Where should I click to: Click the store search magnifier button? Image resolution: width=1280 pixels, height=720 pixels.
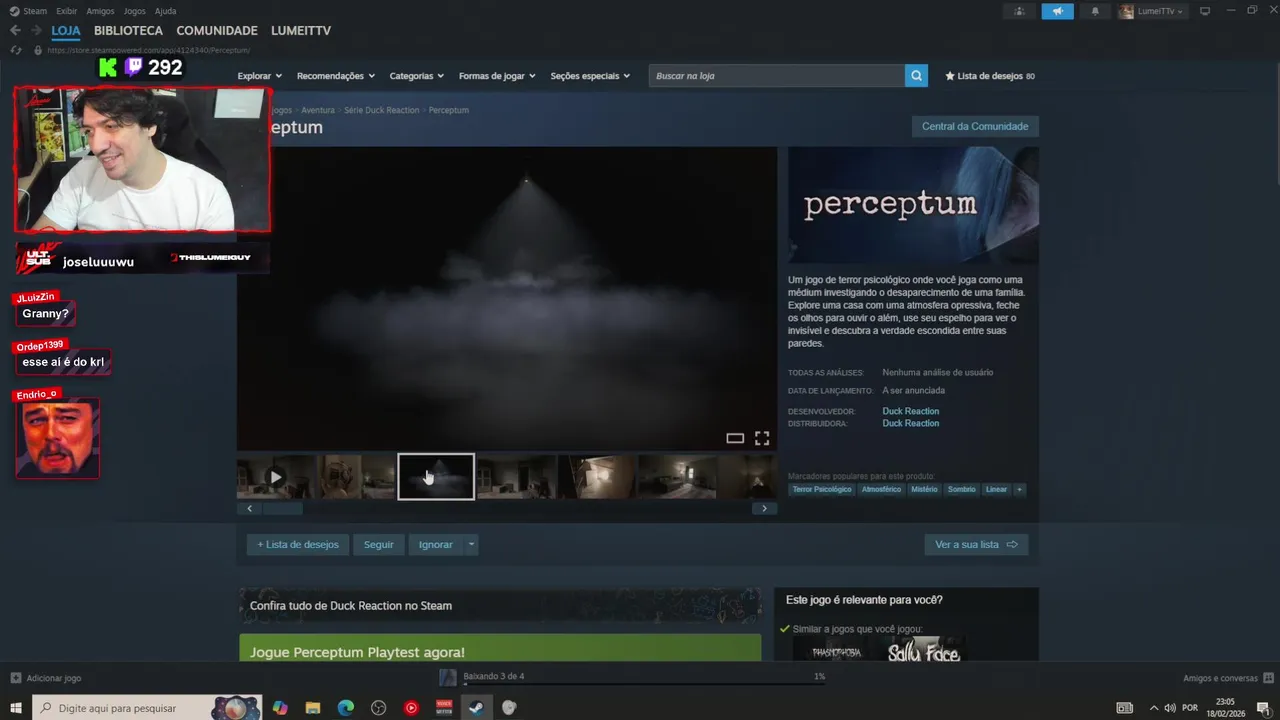point(916,76)
